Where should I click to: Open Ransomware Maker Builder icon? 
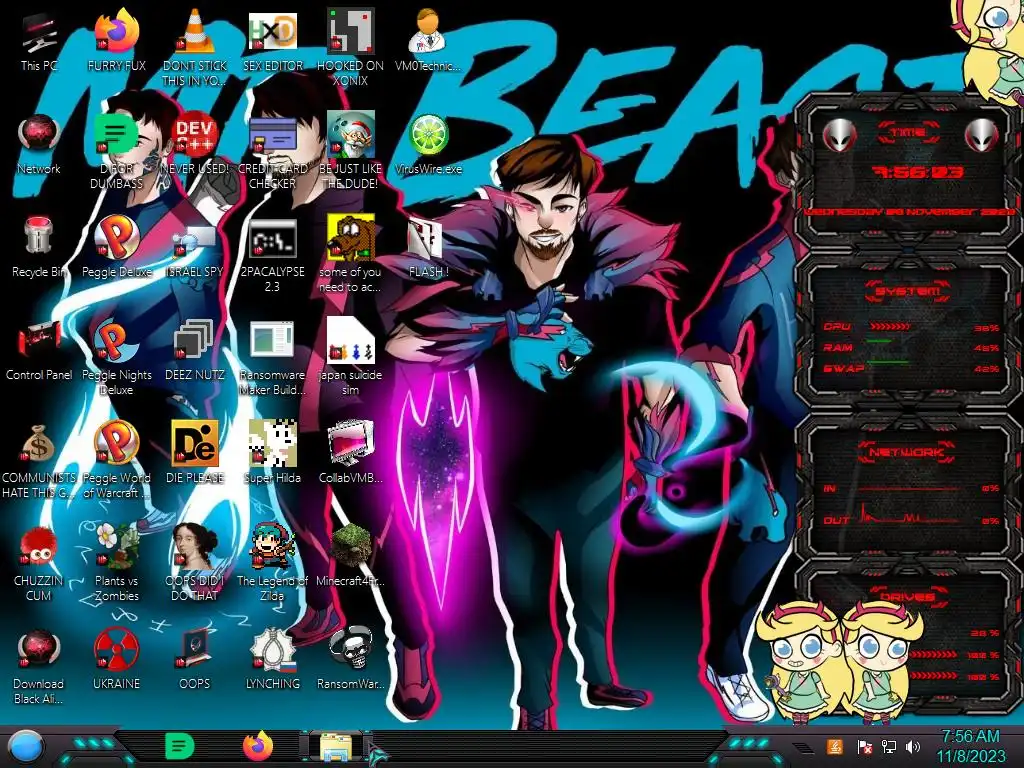(272, 358)
